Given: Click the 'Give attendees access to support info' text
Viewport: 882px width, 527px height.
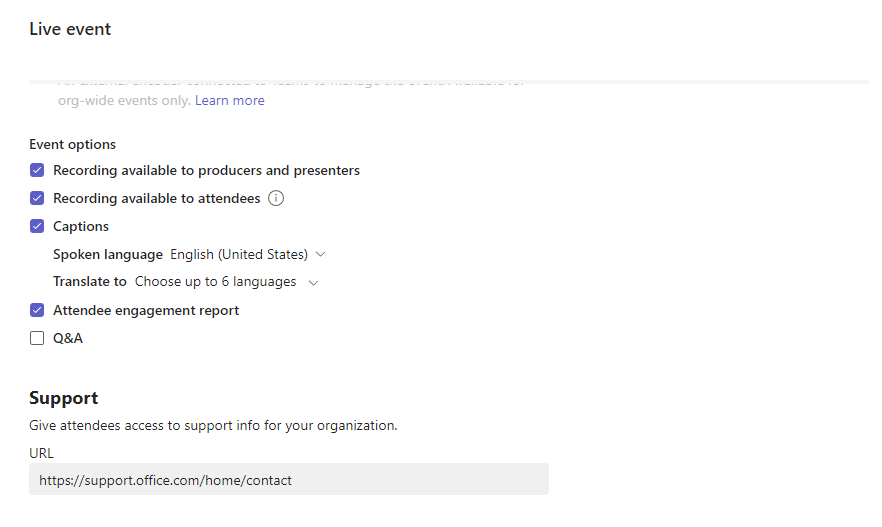Looking at the screenshot, I should (x=213, y=426).
